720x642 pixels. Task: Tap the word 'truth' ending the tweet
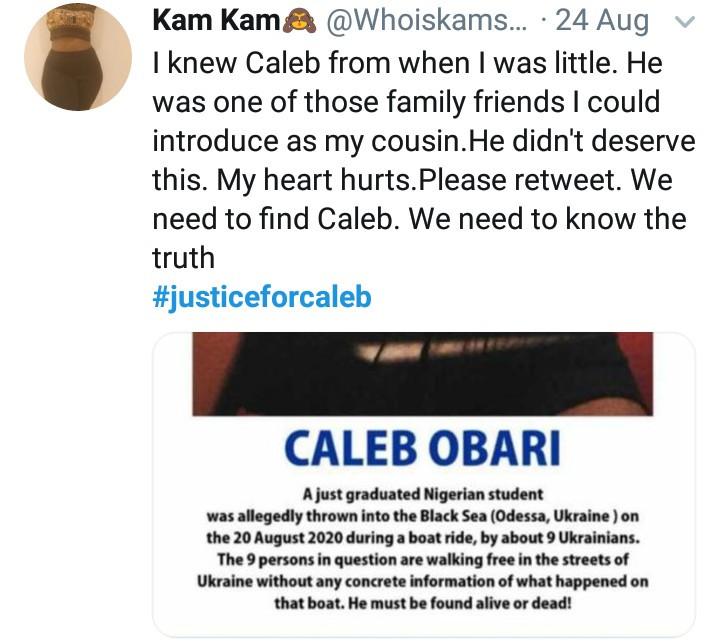click(183, 257)
